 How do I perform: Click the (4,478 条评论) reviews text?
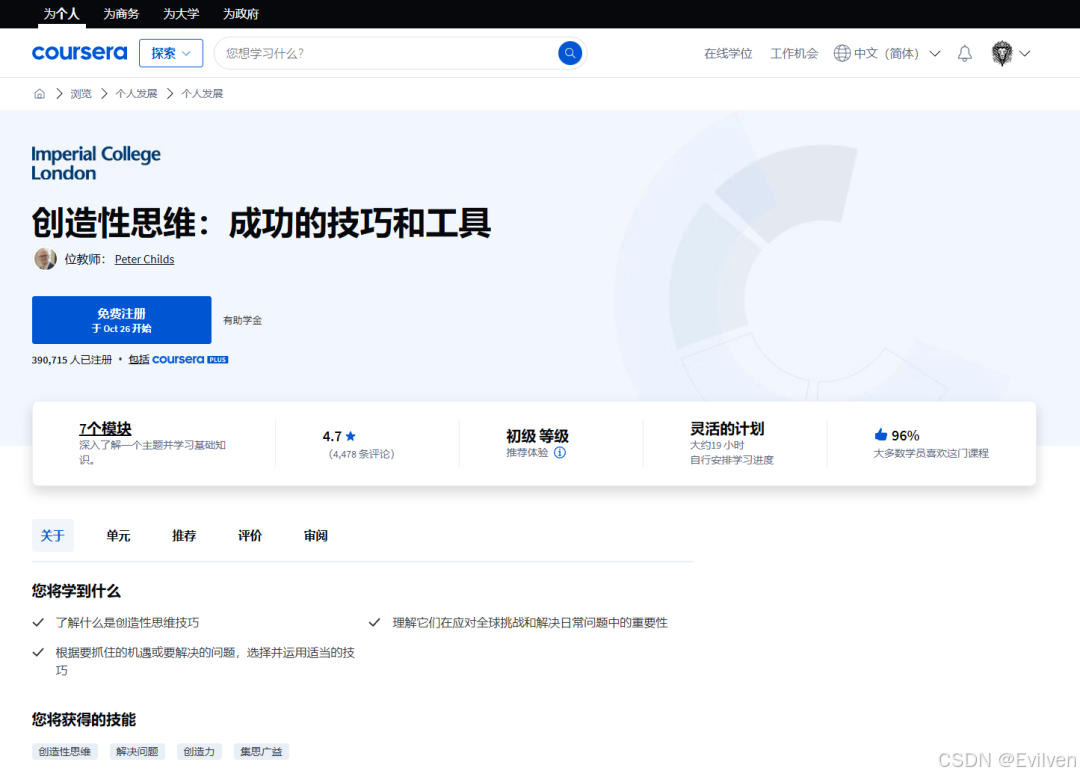[362, 454]
